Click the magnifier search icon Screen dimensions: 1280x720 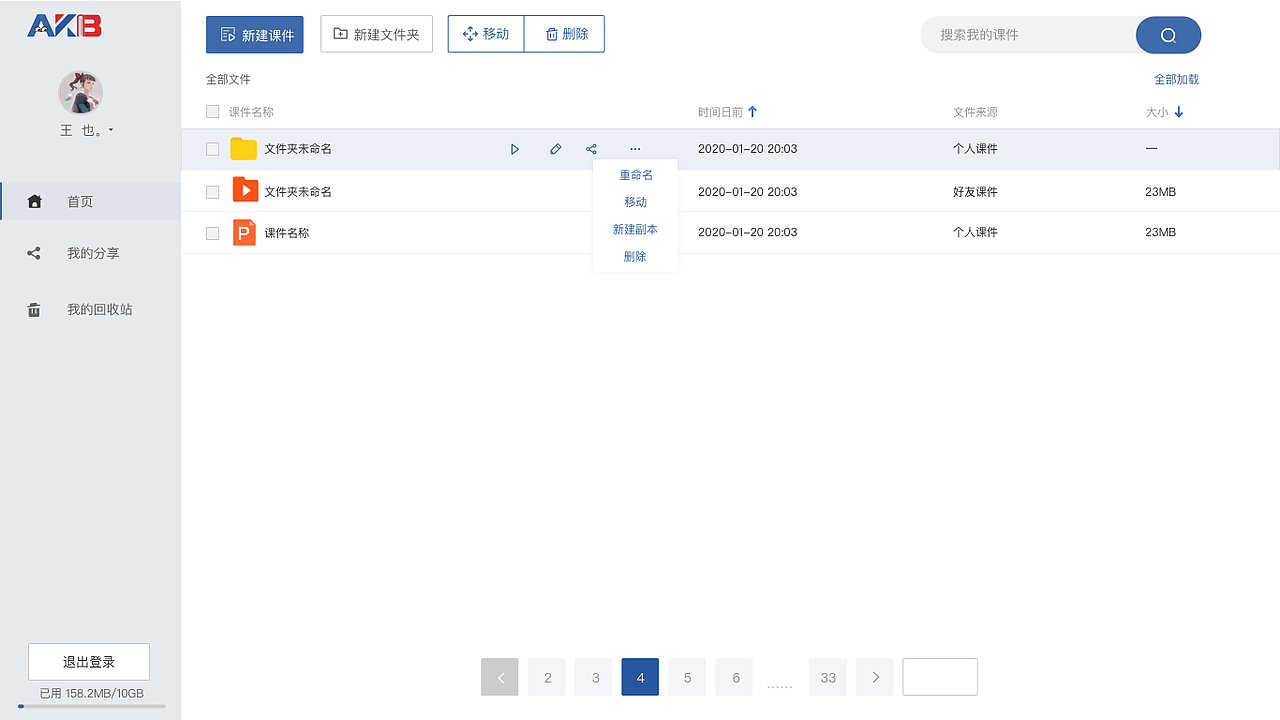1168,34
